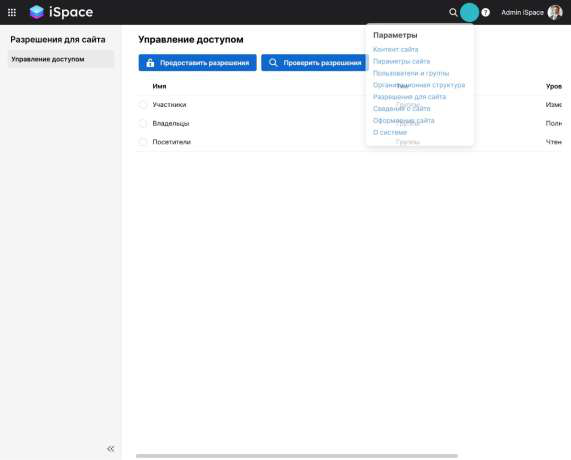Select the Посетители row radio button
The width and height of the screenshot is (571, 460).
tap(143, 142)
